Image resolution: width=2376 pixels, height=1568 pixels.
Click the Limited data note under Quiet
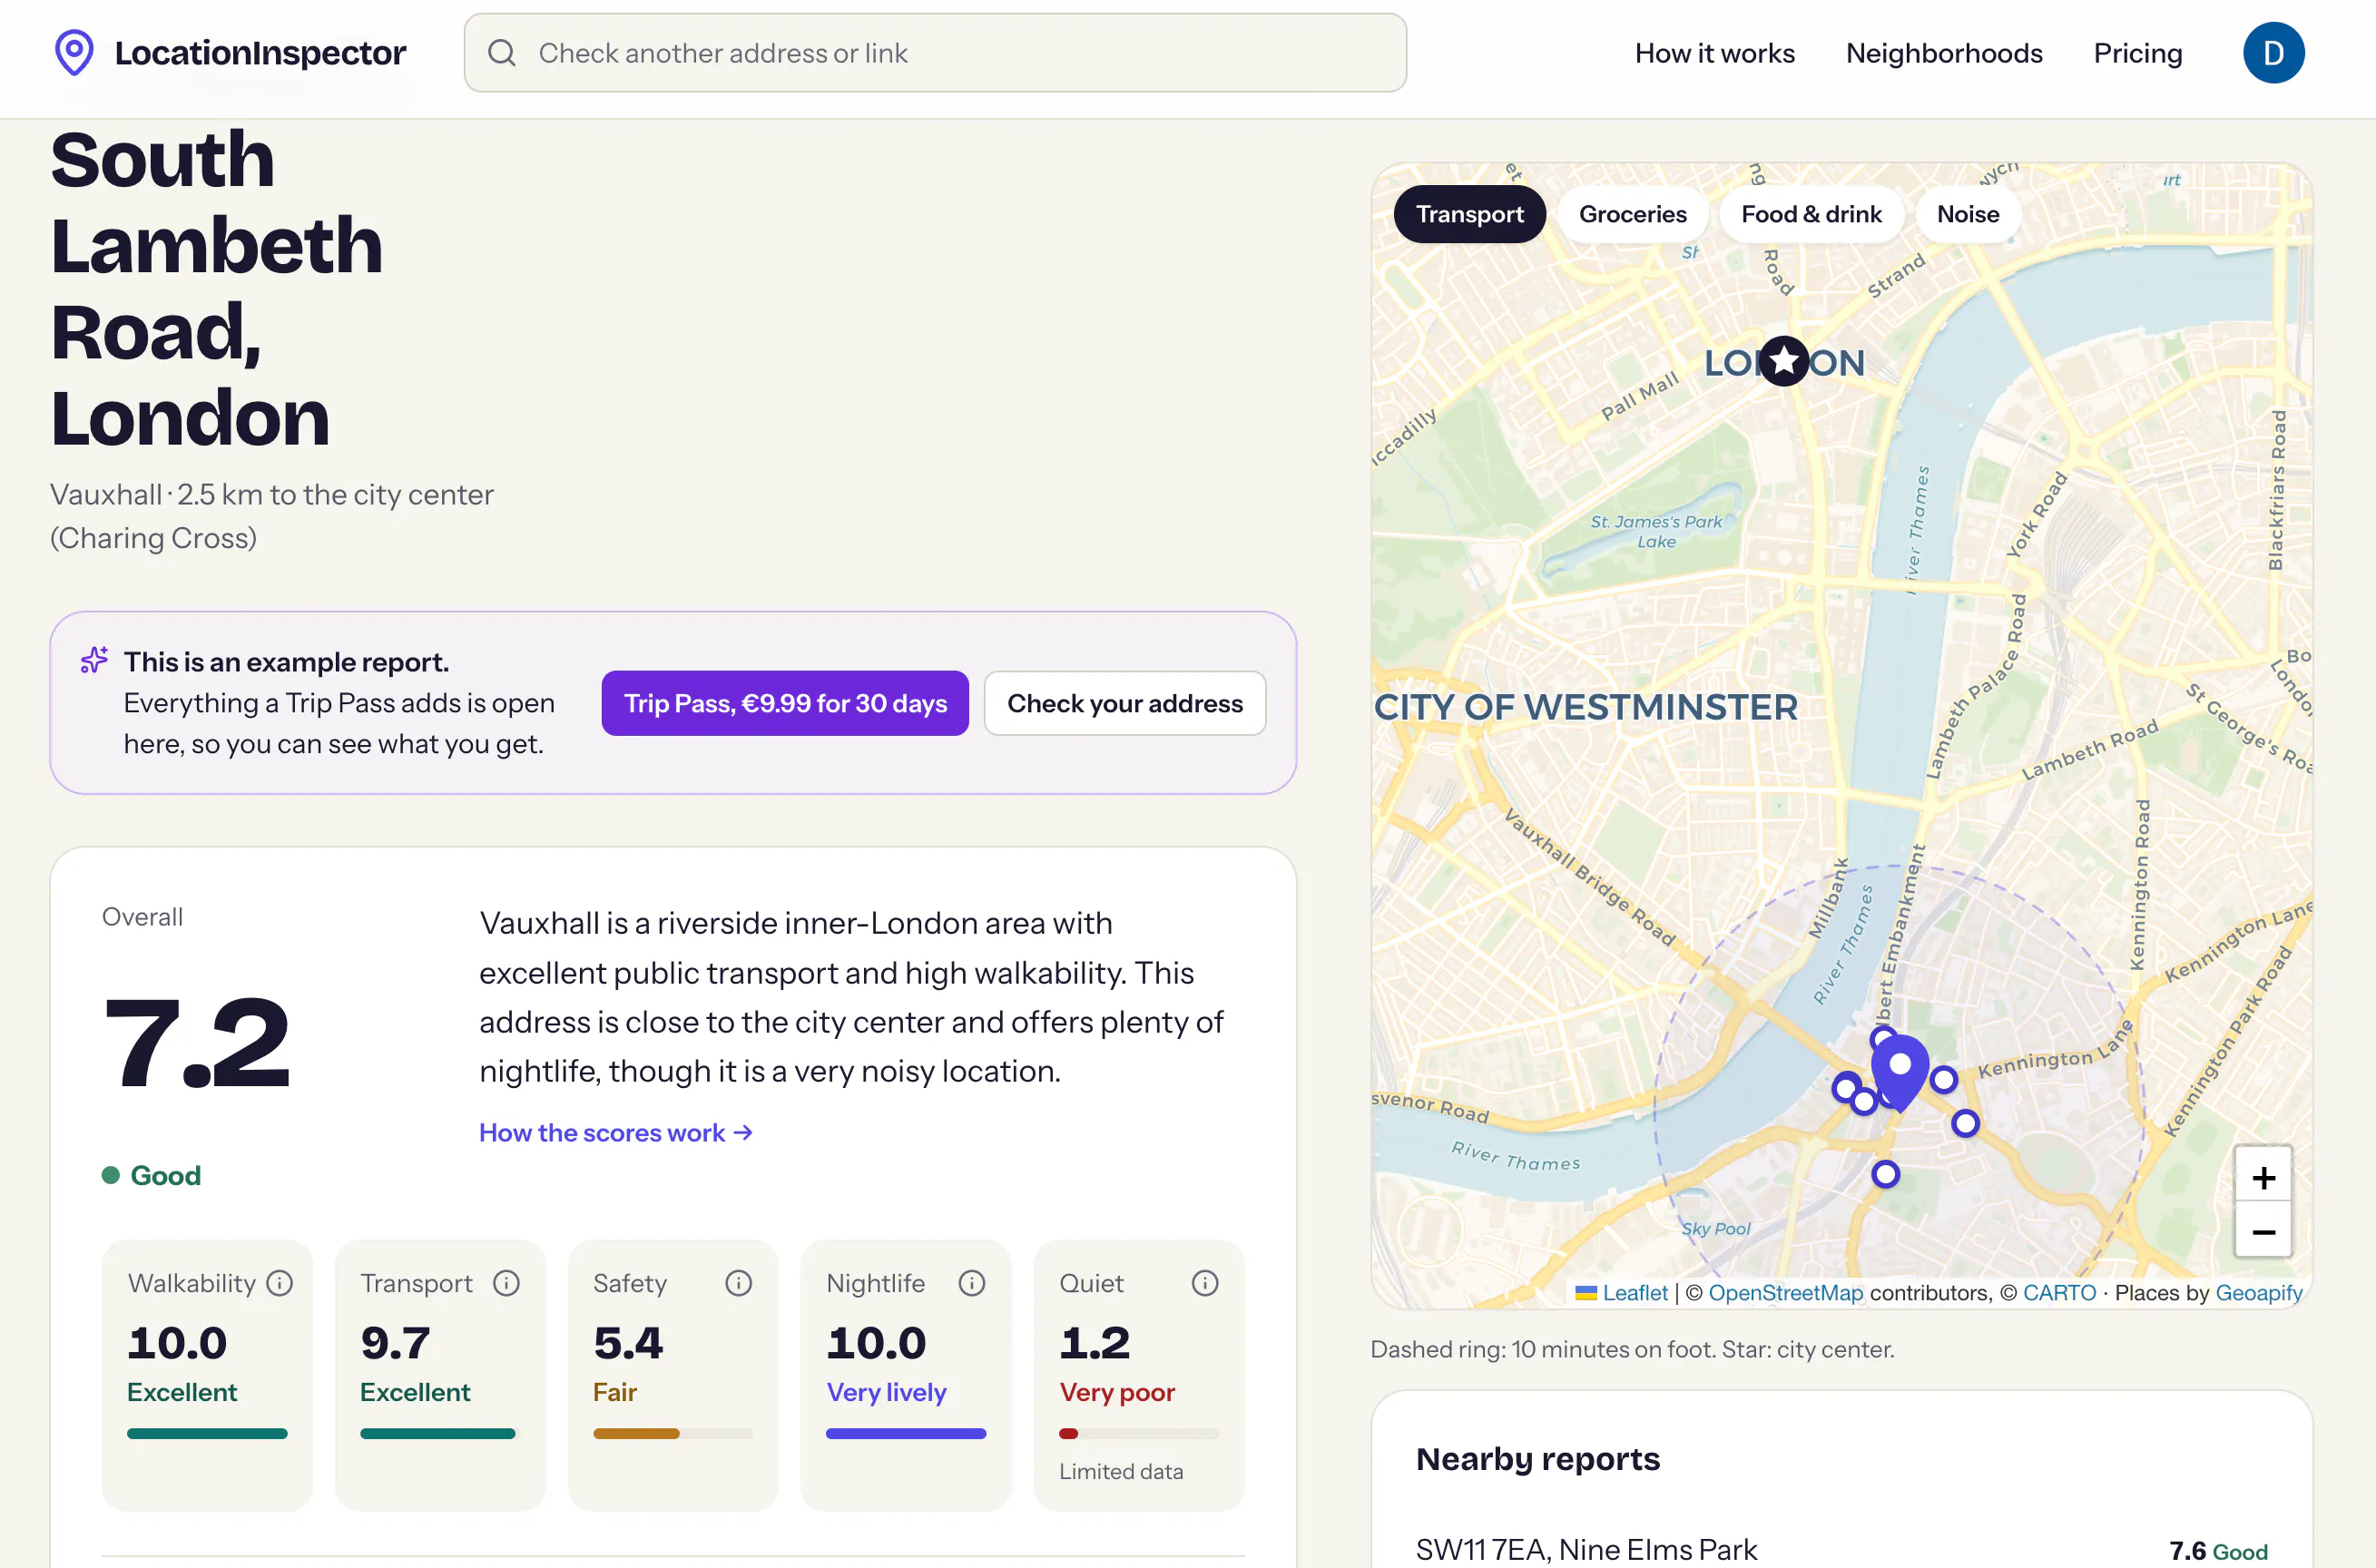[x=1121, y=1471]
